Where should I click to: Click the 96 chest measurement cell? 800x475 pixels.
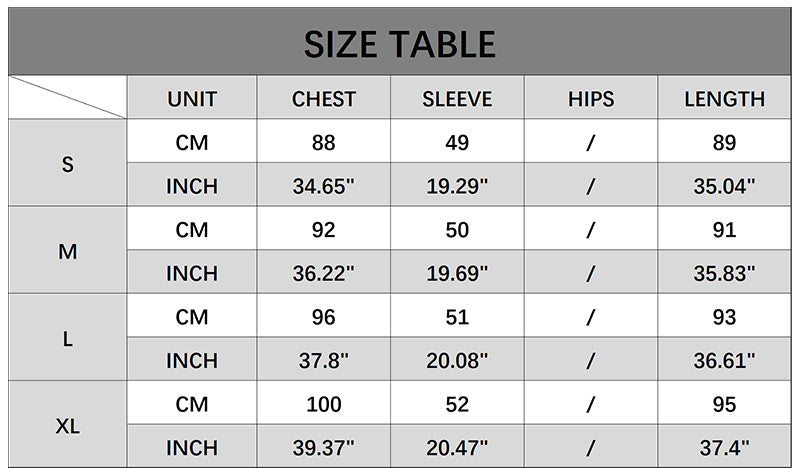(x=324, y=317)
